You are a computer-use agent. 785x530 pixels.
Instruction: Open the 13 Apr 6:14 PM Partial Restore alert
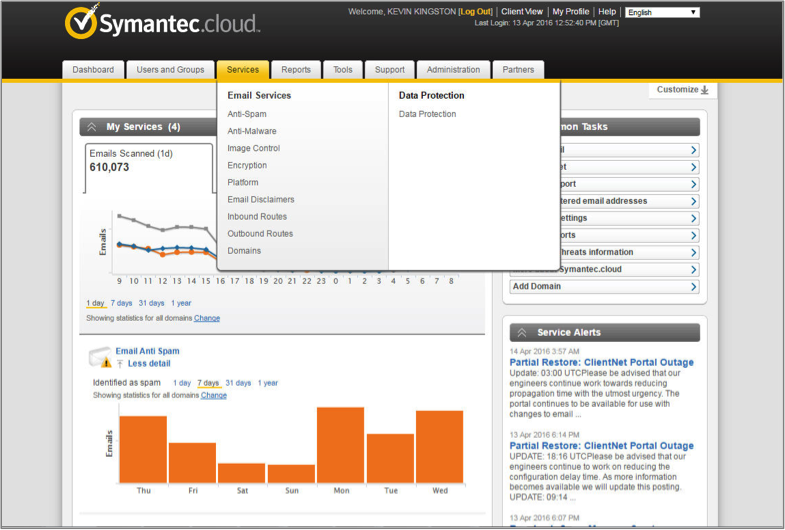[x=601, y=446]
